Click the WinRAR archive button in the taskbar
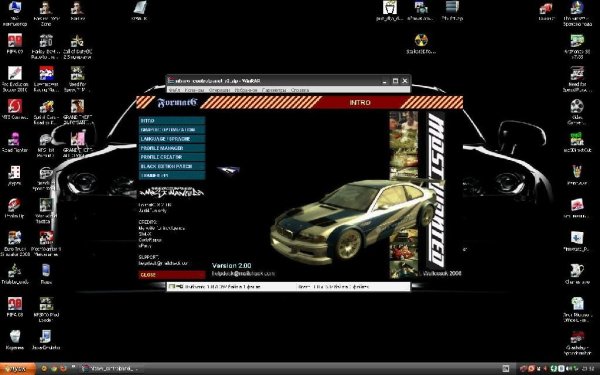Viewport: 600px width, 375px height. (111, 369)
